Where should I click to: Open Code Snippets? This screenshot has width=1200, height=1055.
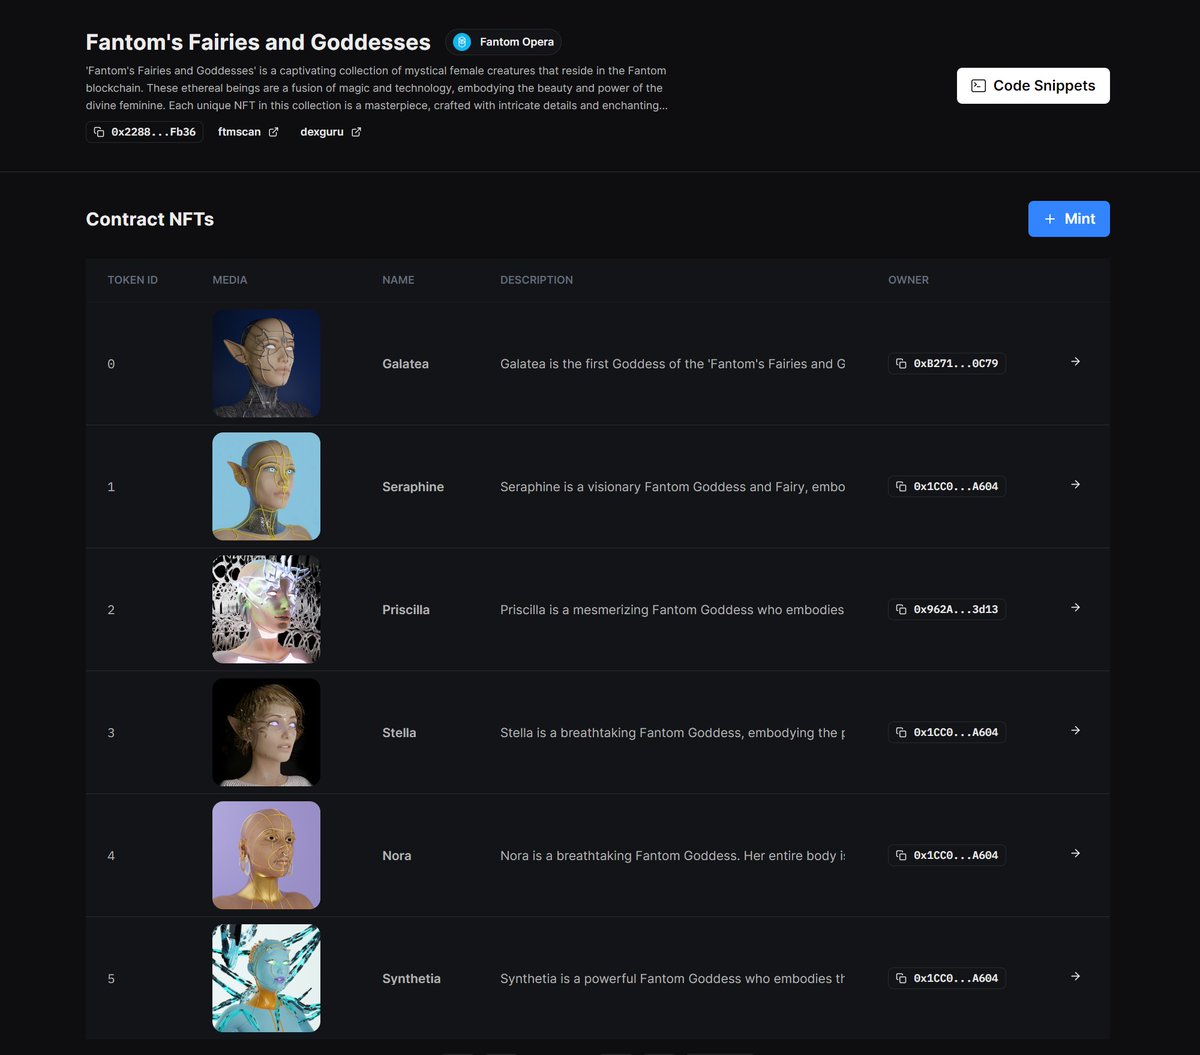tap(1033, 86)
